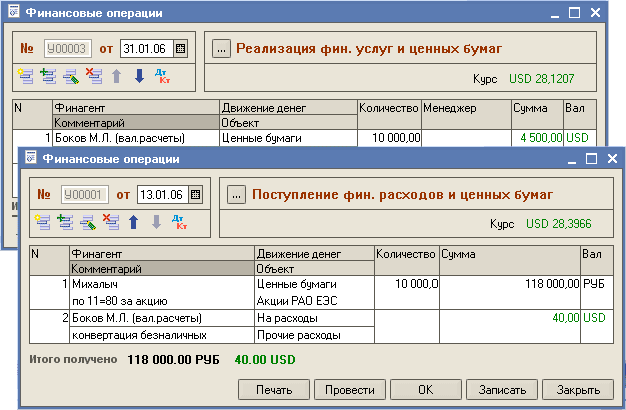
Task: Select comment cell 'по 11=80 за акцию'
Action: point(162,301)
